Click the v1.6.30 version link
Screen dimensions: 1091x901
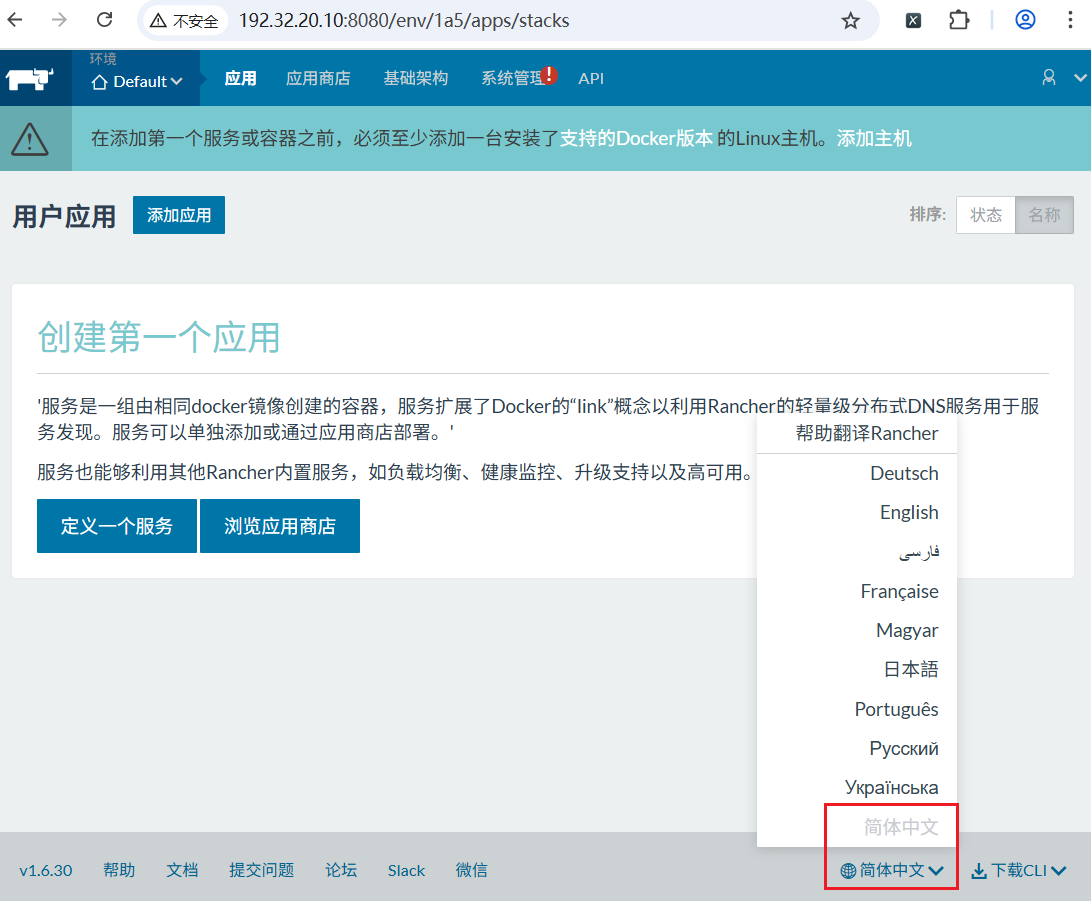46,870
